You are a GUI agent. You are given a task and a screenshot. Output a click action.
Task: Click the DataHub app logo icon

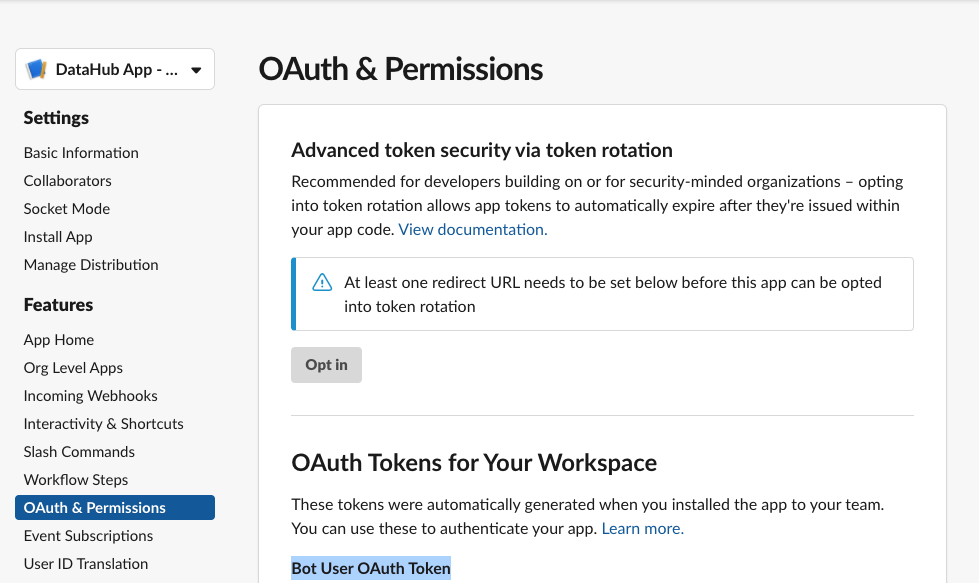click(x=37, y=70)
